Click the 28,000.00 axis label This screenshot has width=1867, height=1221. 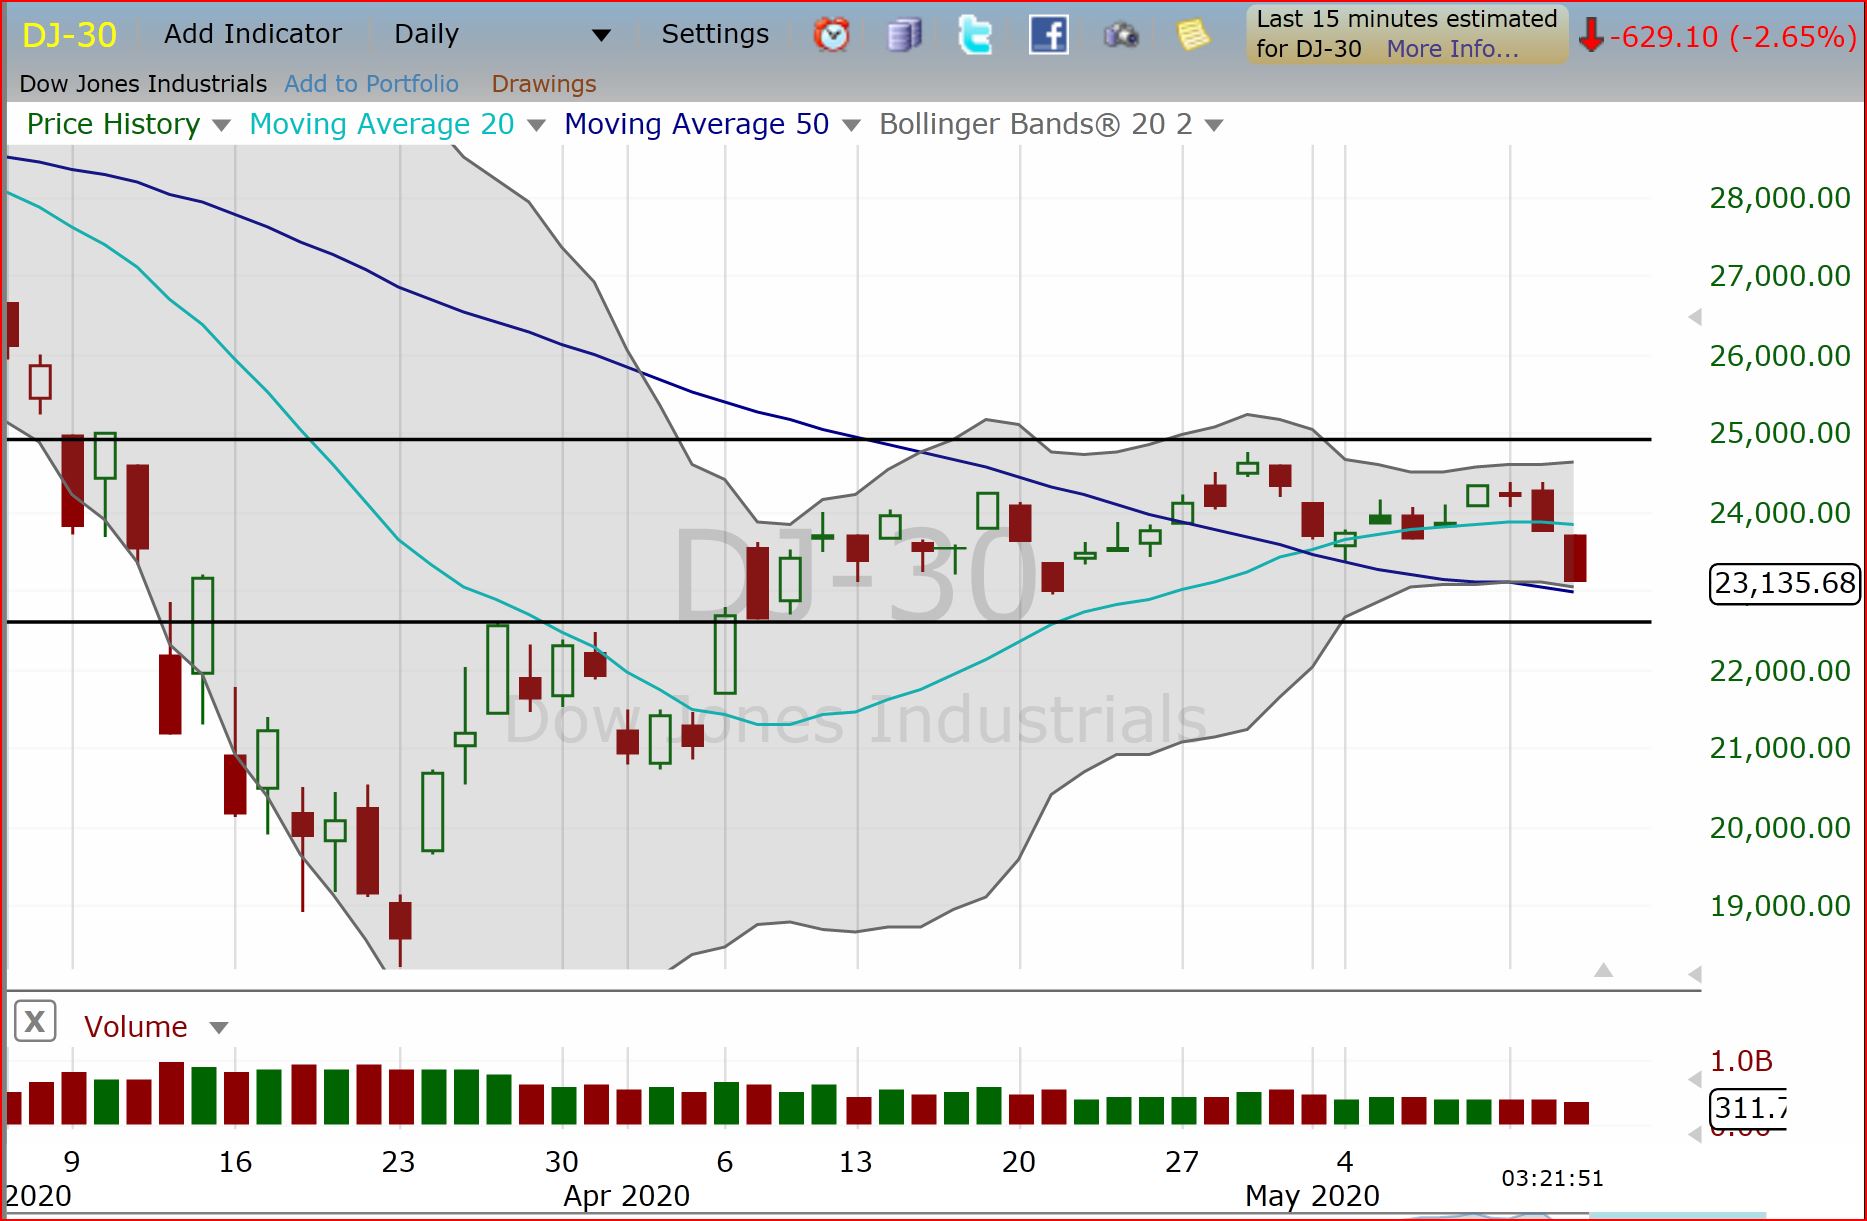(1780, 198)
